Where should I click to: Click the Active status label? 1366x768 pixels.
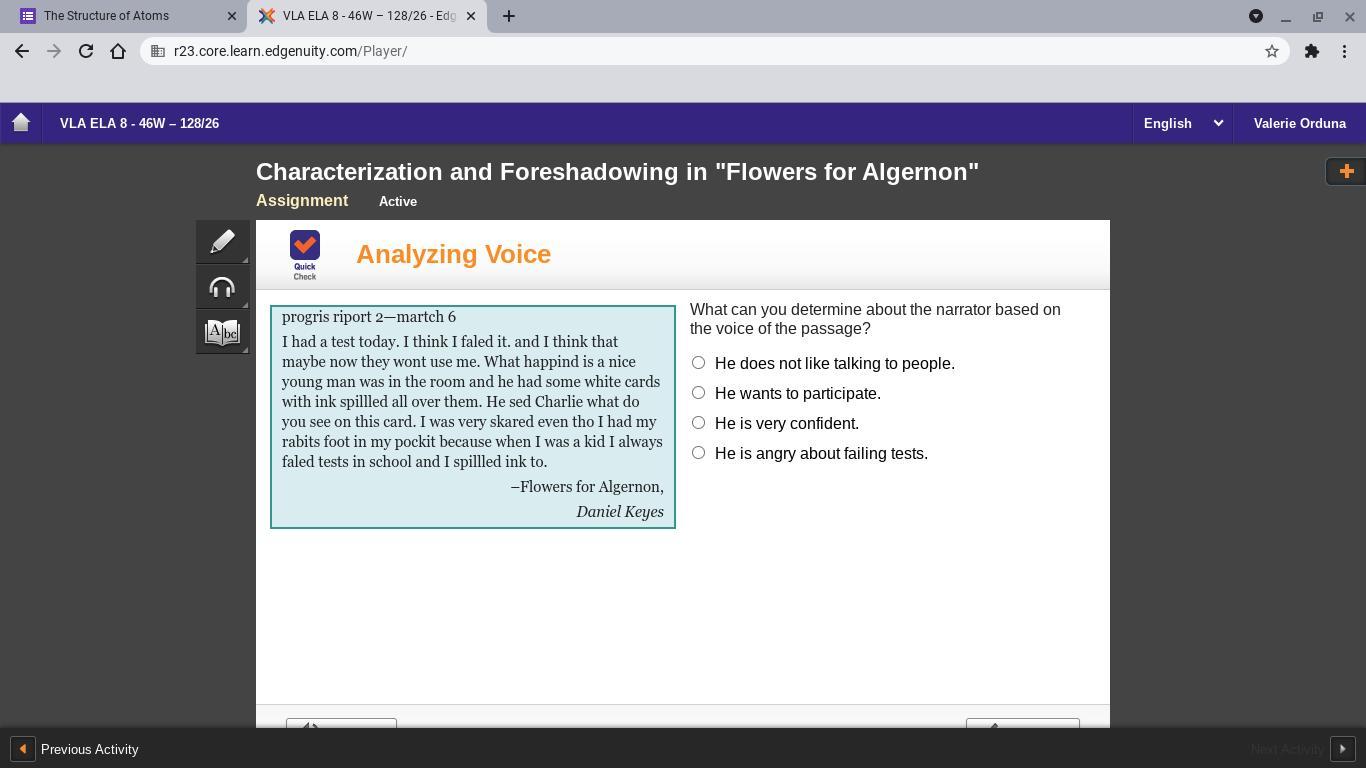tap(398, 201)
